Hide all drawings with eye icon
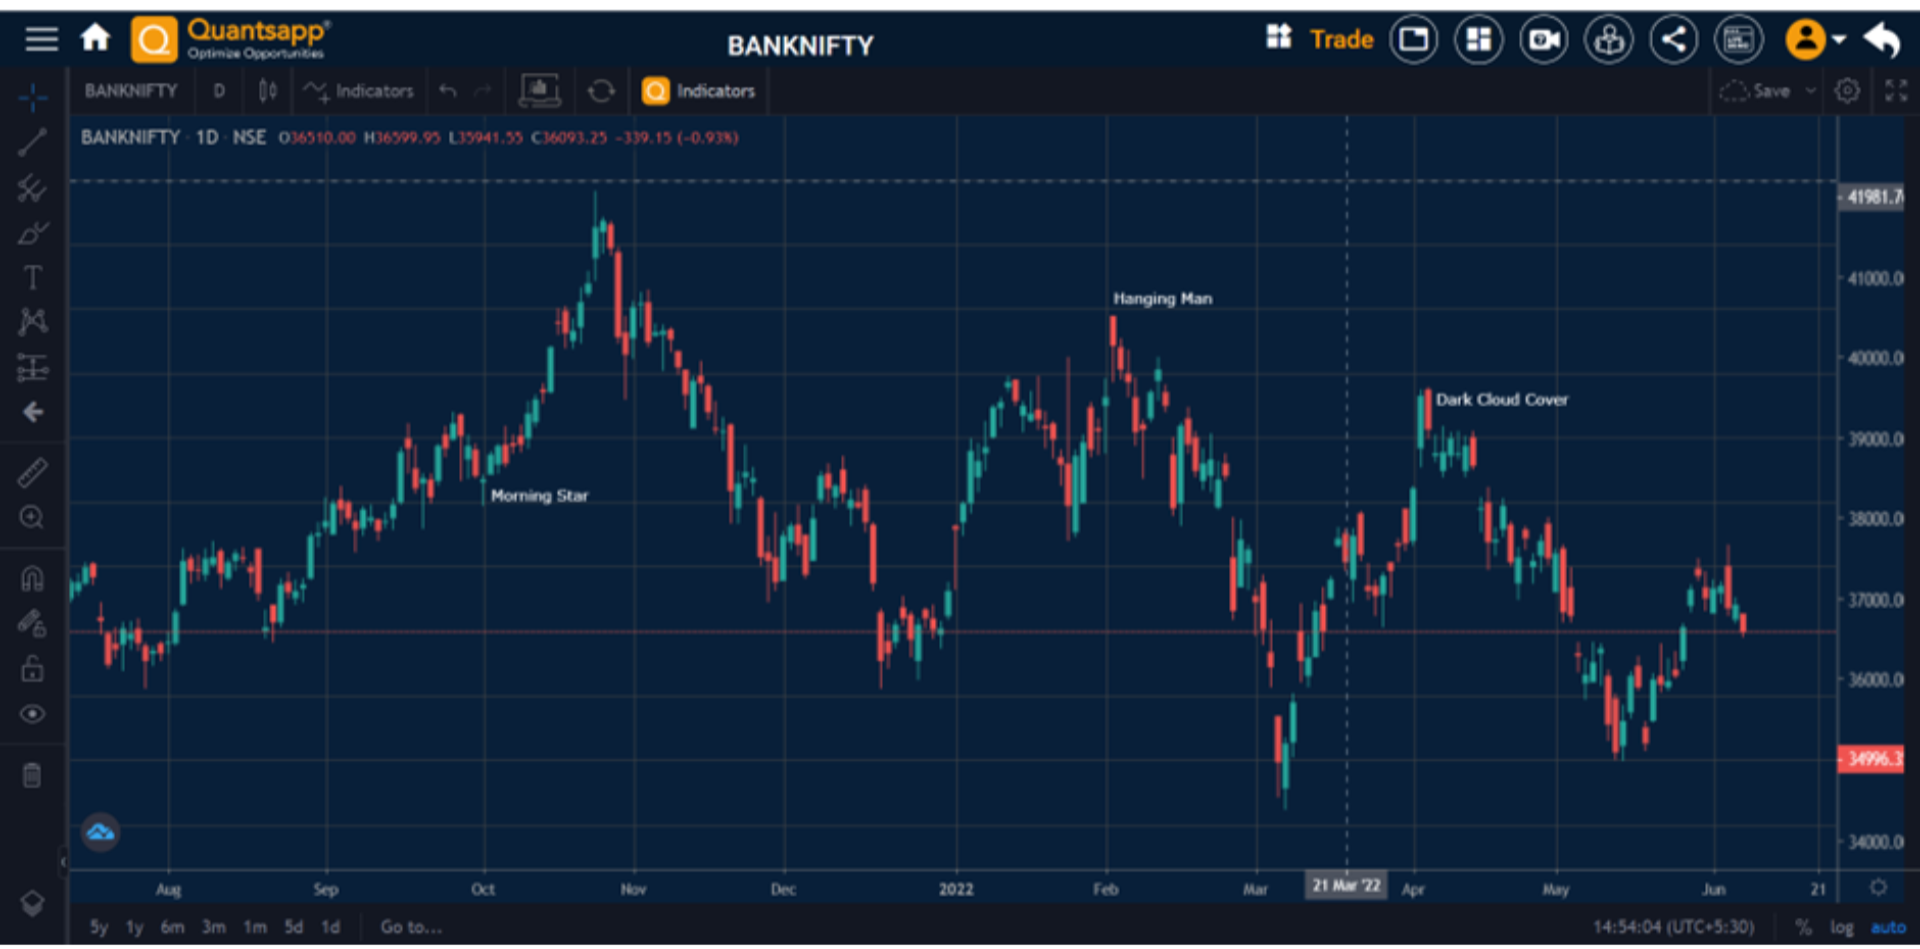 coord(32,714)
